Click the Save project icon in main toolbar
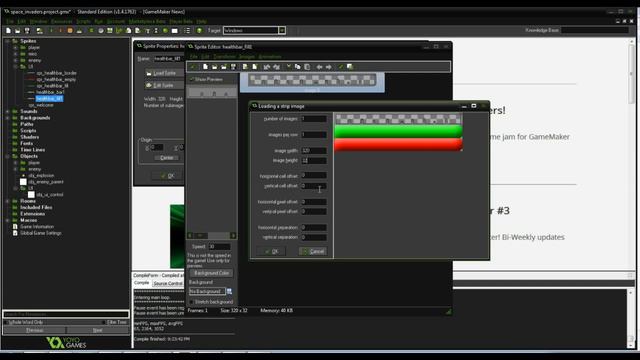 tap(27, 31)
